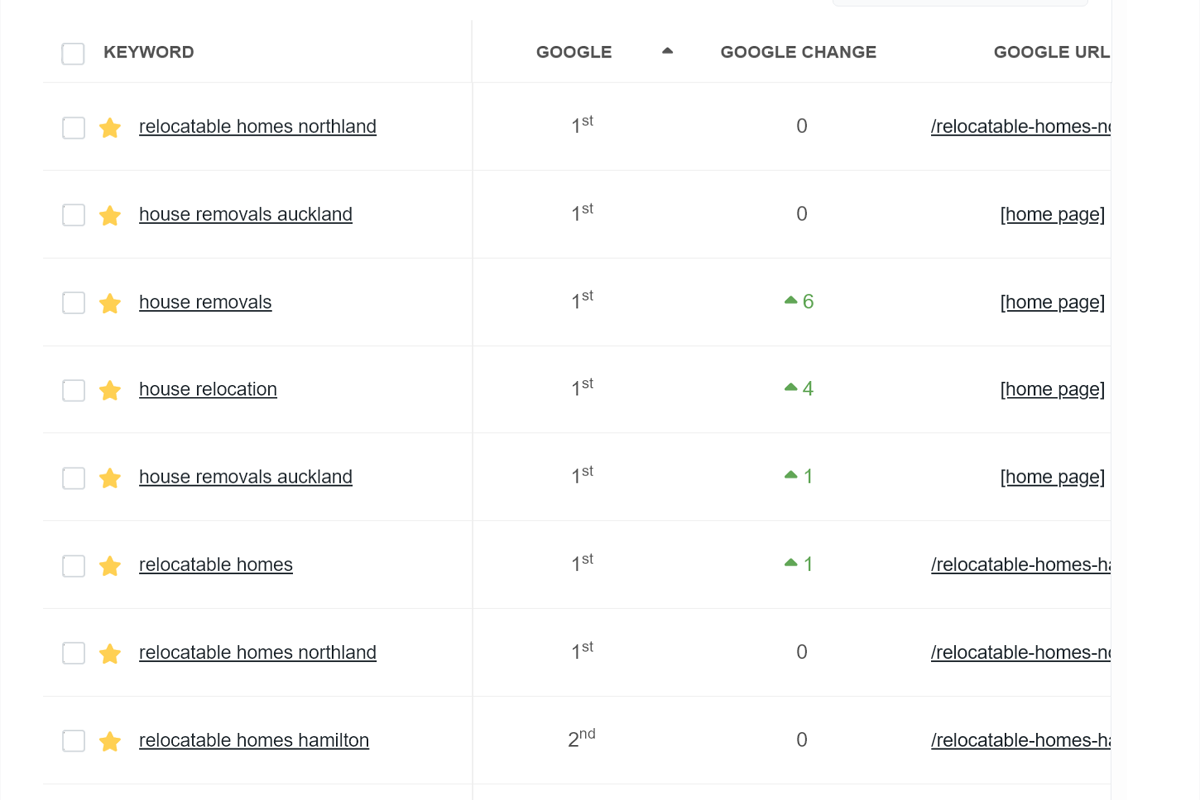Select all keywords with header checkbox
This screenshot has width=1200, height=800.
point(73,53)
